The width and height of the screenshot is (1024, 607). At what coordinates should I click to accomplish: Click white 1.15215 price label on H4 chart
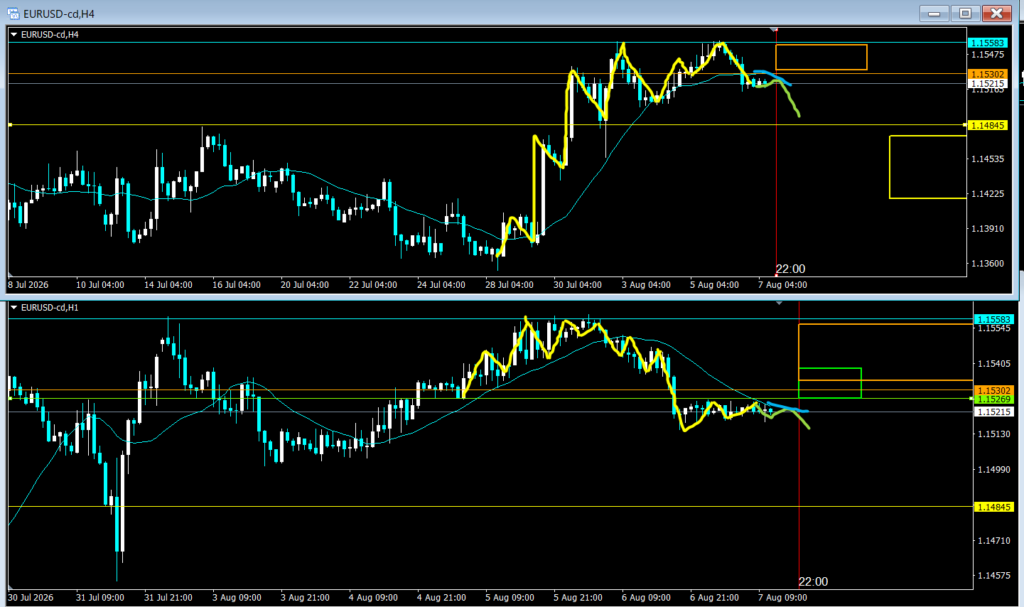coord(987,84)
